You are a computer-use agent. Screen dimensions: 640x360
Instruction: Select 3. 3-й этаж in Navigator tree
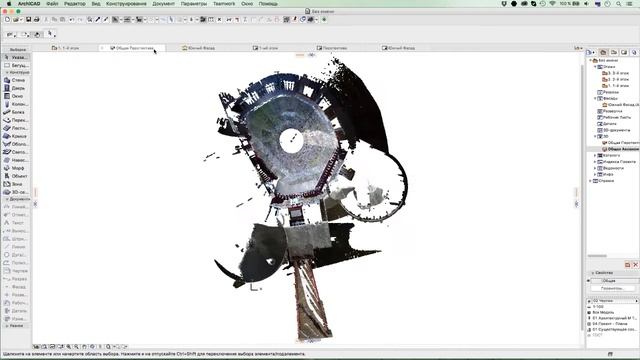616,73
